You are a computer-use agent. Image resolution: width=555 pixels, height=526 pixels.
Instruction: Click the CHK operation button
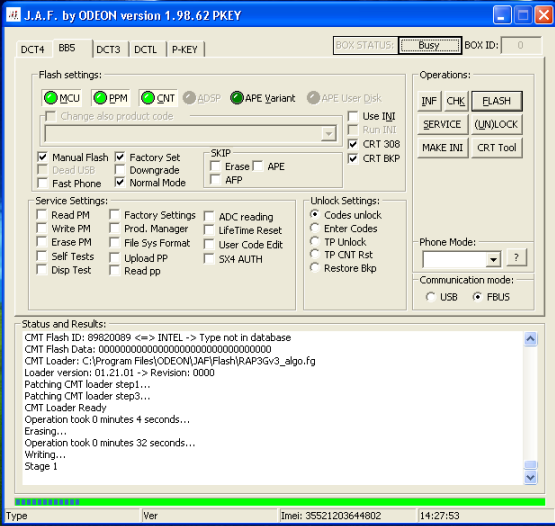tap(456, 101)
